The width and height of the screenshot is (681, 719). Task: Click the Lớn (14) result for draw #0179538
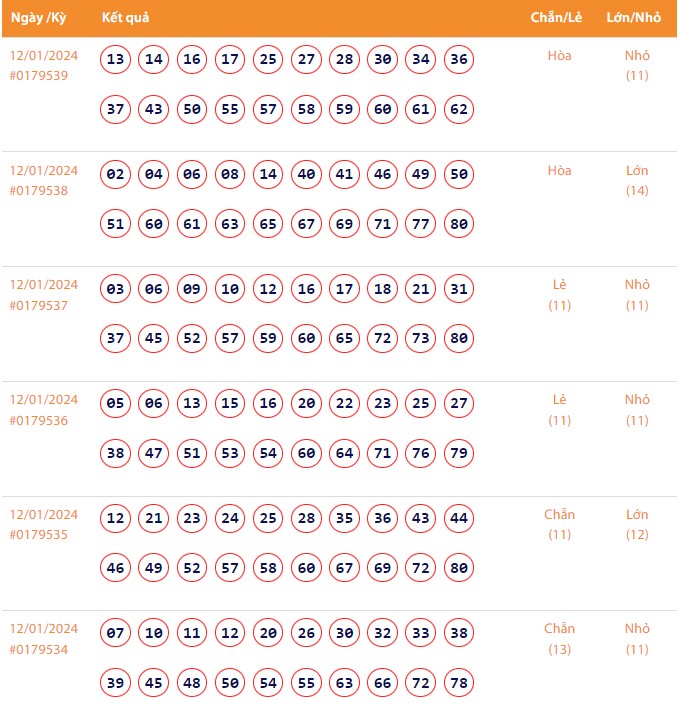tap(637, 180)
